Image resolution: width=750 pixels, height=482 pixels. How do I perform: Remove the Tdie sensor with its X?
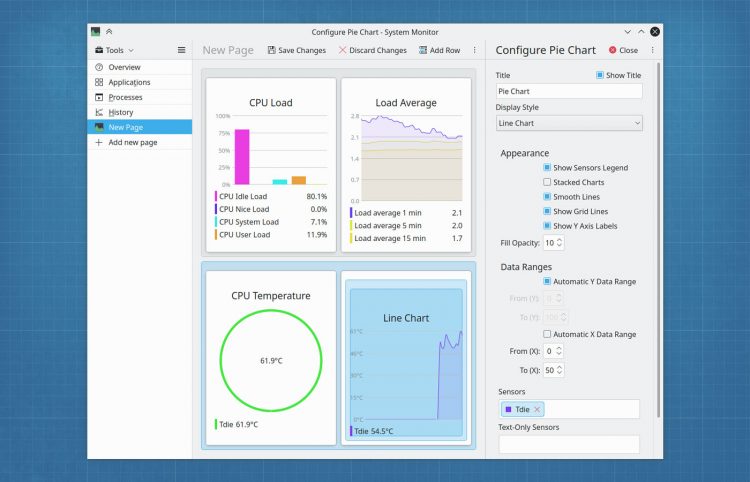(x=537, y=409)
